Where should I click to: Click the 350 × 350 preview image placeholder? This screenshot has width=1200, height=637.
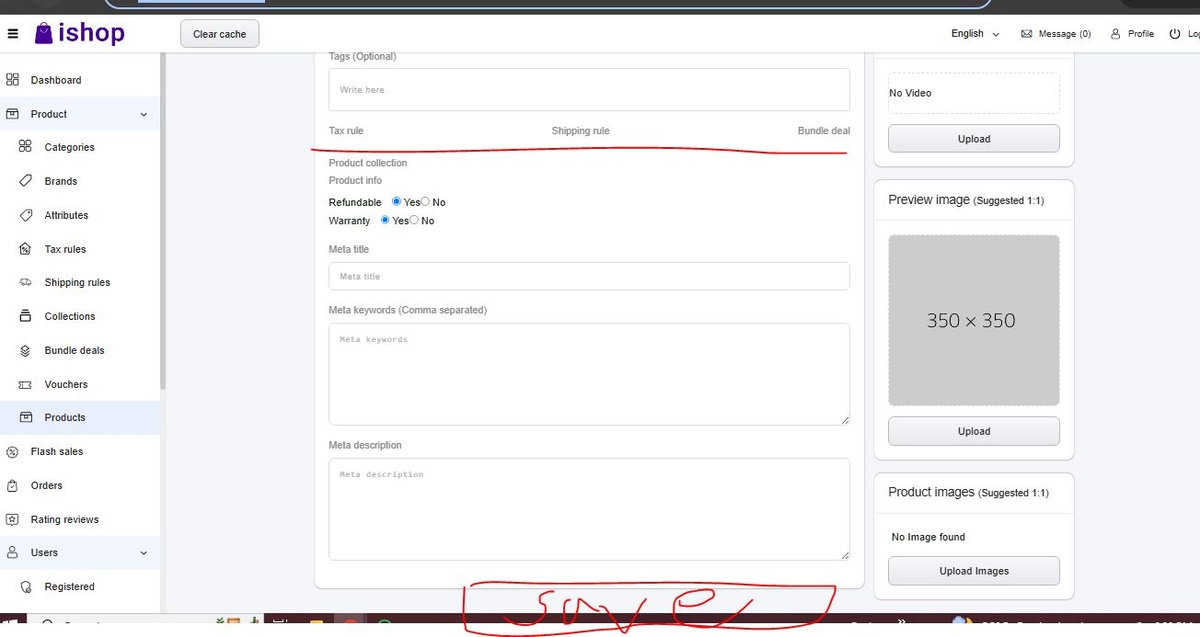[973, 320]
